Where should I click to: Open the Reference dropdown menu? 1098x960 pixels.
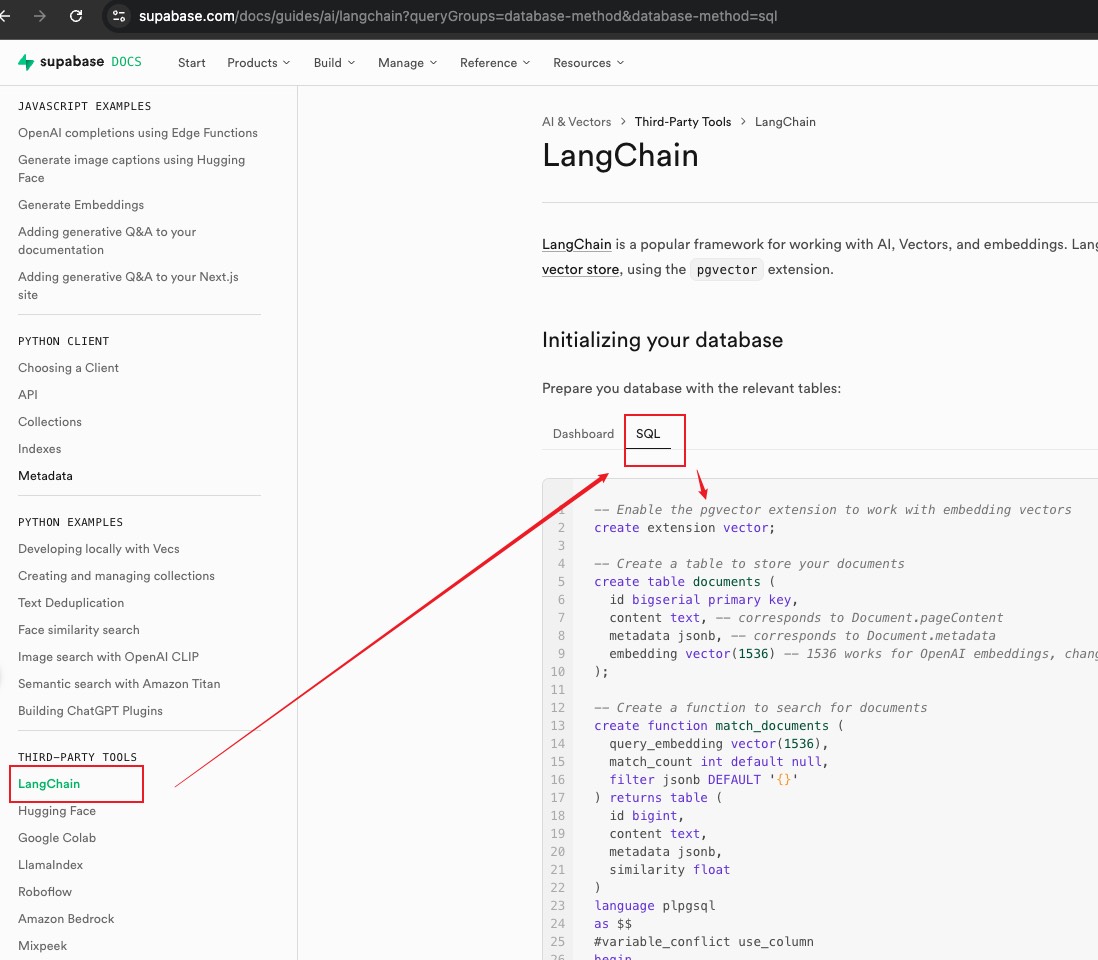[x=495, y=63]
